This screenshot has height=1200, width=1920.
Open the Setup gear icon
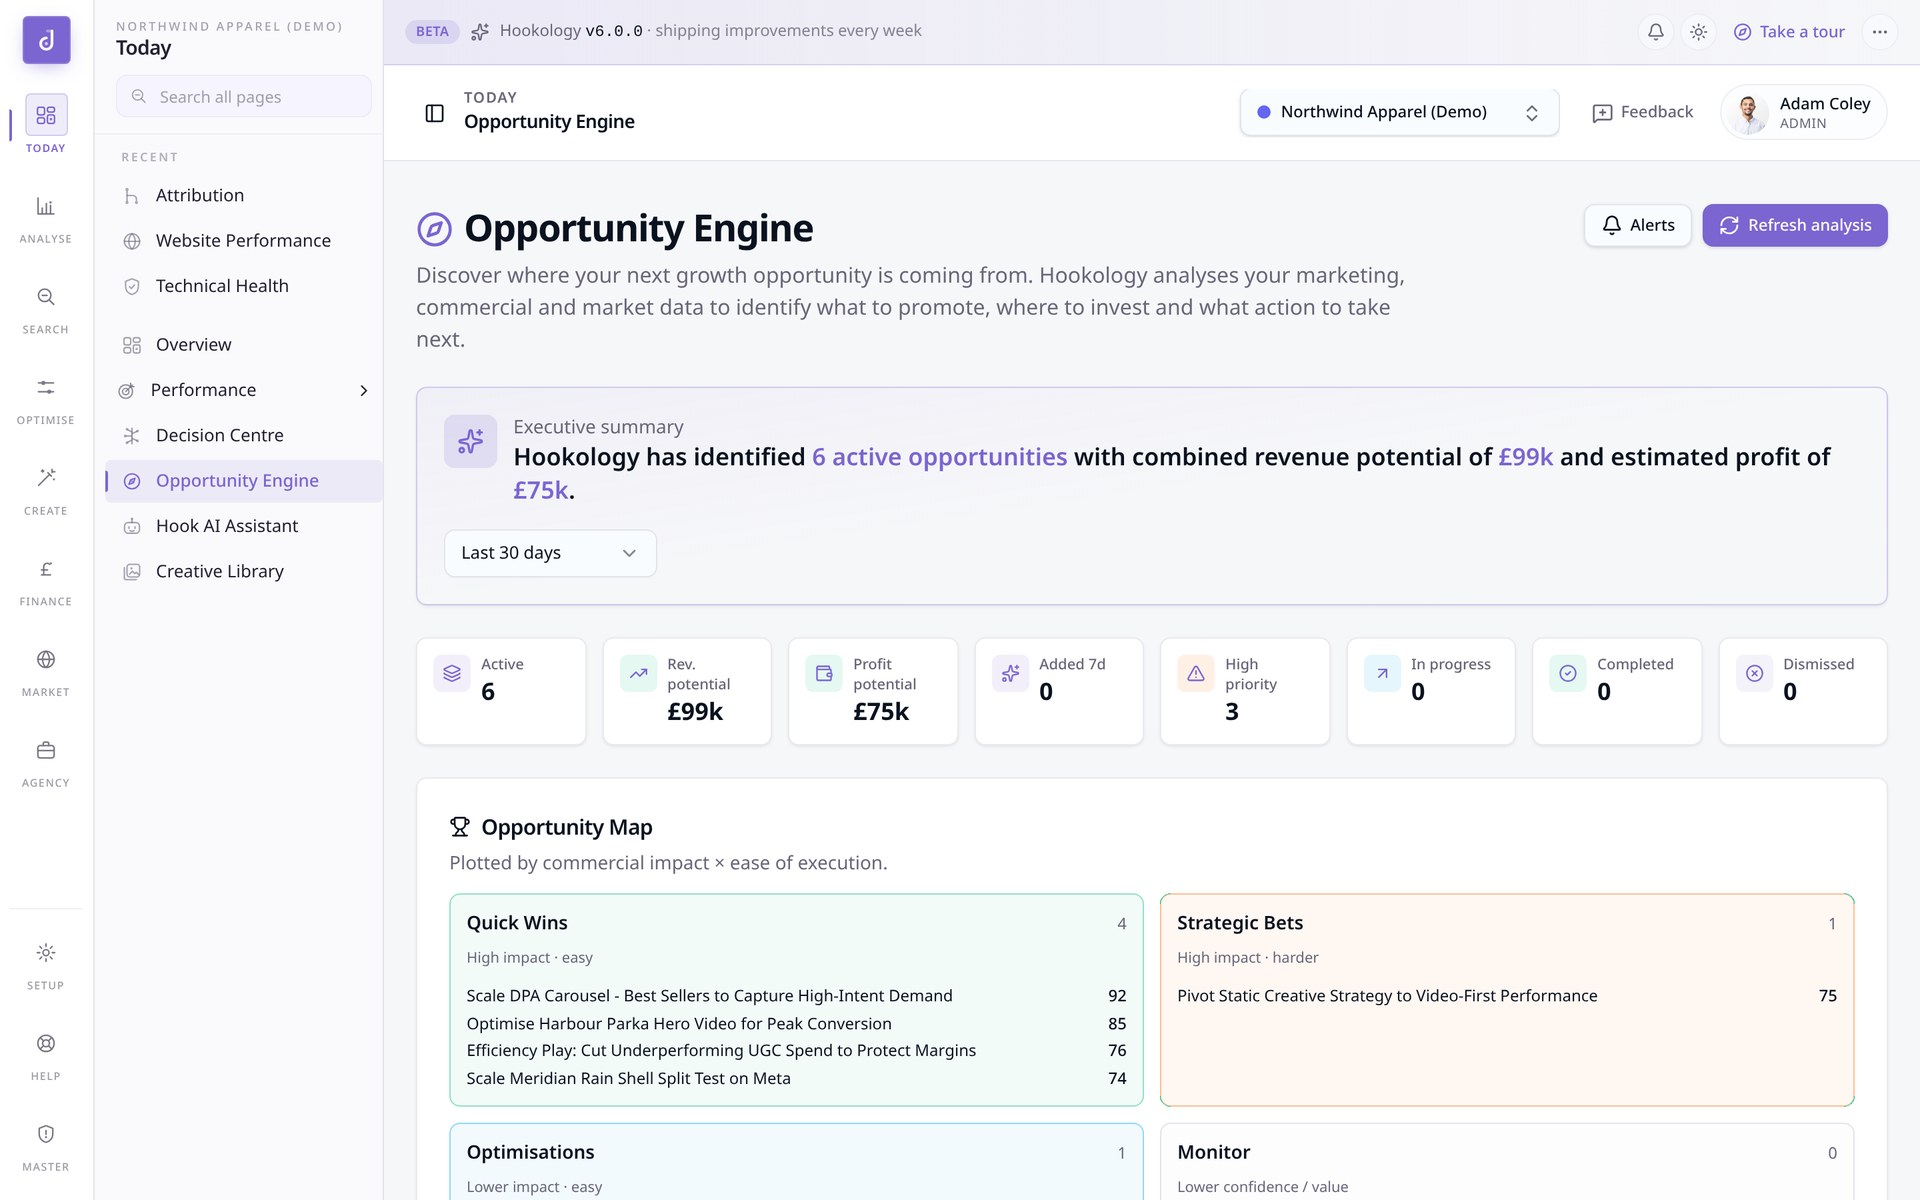[46, 953]
